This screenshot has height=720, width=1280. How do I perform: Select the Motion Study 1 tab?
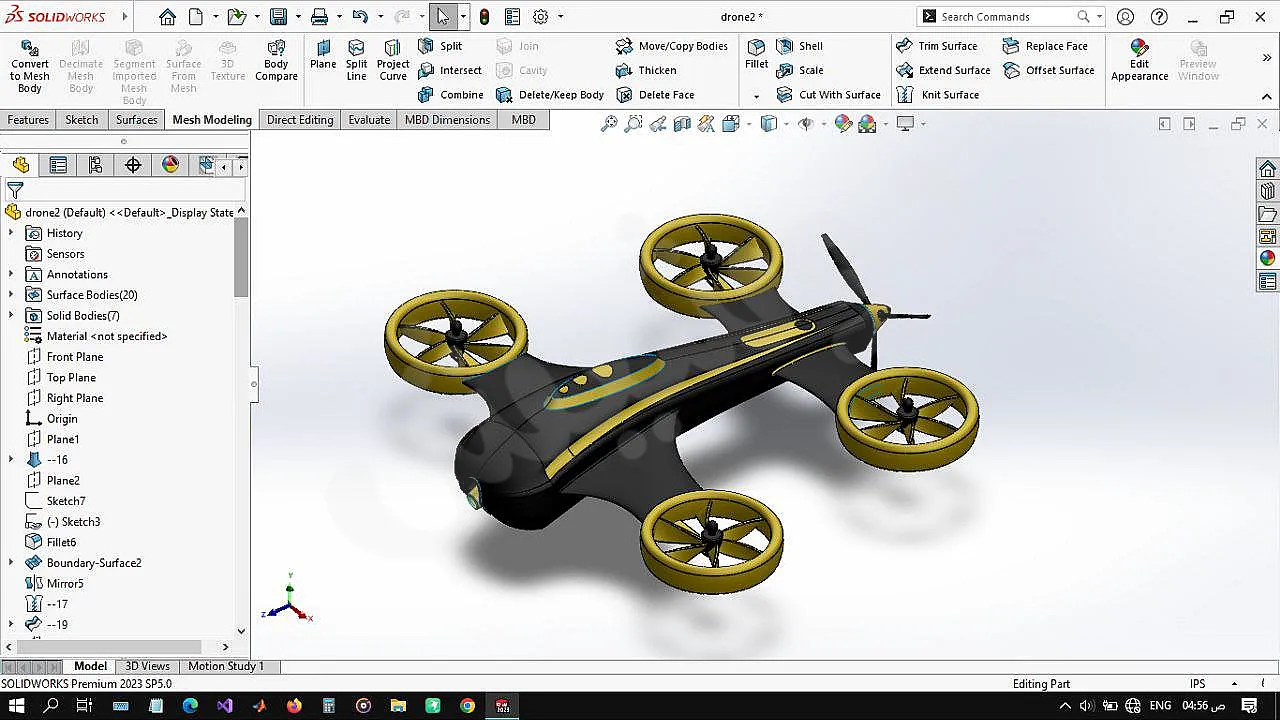point(226,666)
